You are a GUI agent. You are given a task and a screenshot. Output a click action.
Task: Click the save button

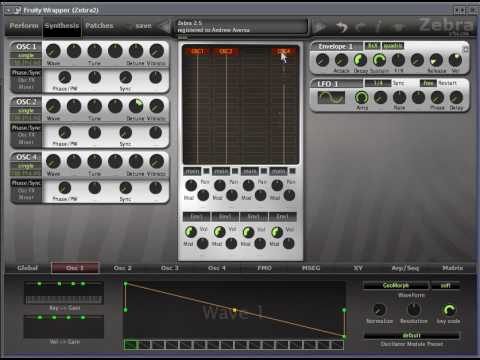[x=143, y=26]
